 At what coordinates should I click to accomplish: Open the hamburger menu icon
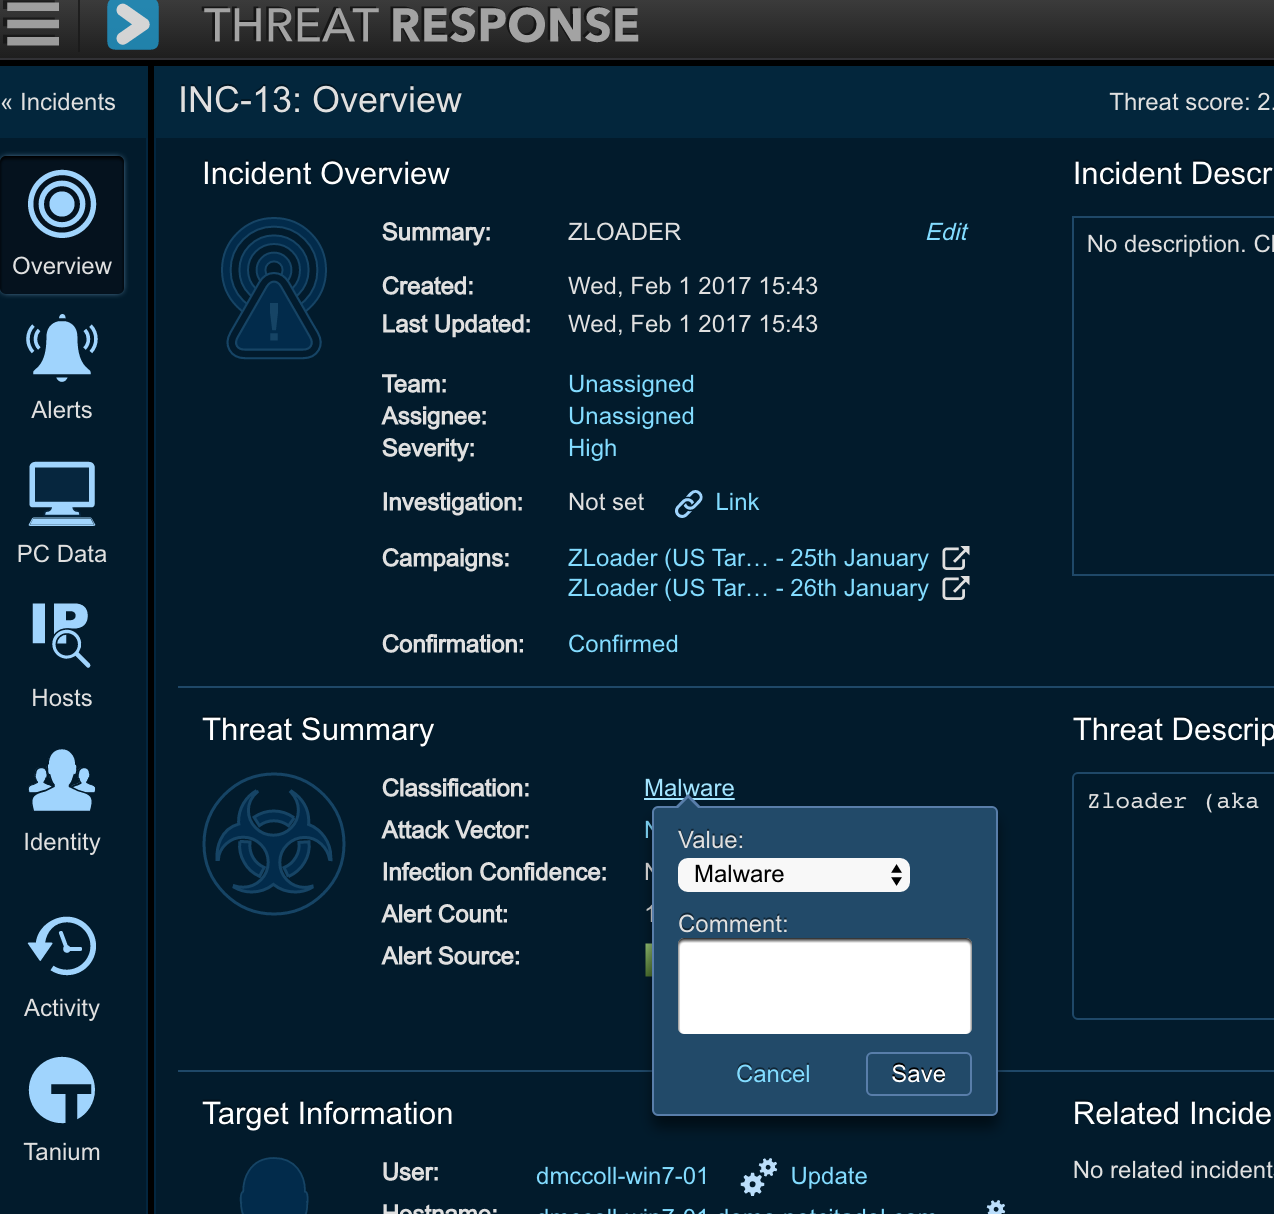point(32,24)
